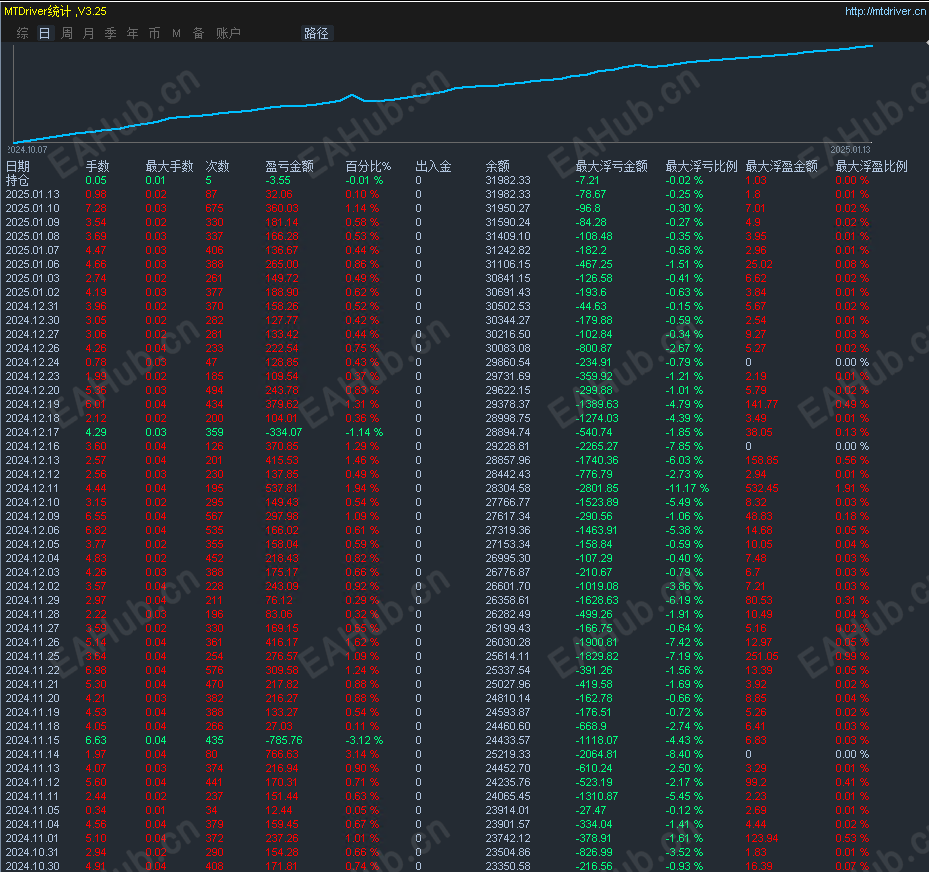Switch to the 年 yearly tab
The width and height of the screenshot is (929, 872).
(x=133, y=33)
